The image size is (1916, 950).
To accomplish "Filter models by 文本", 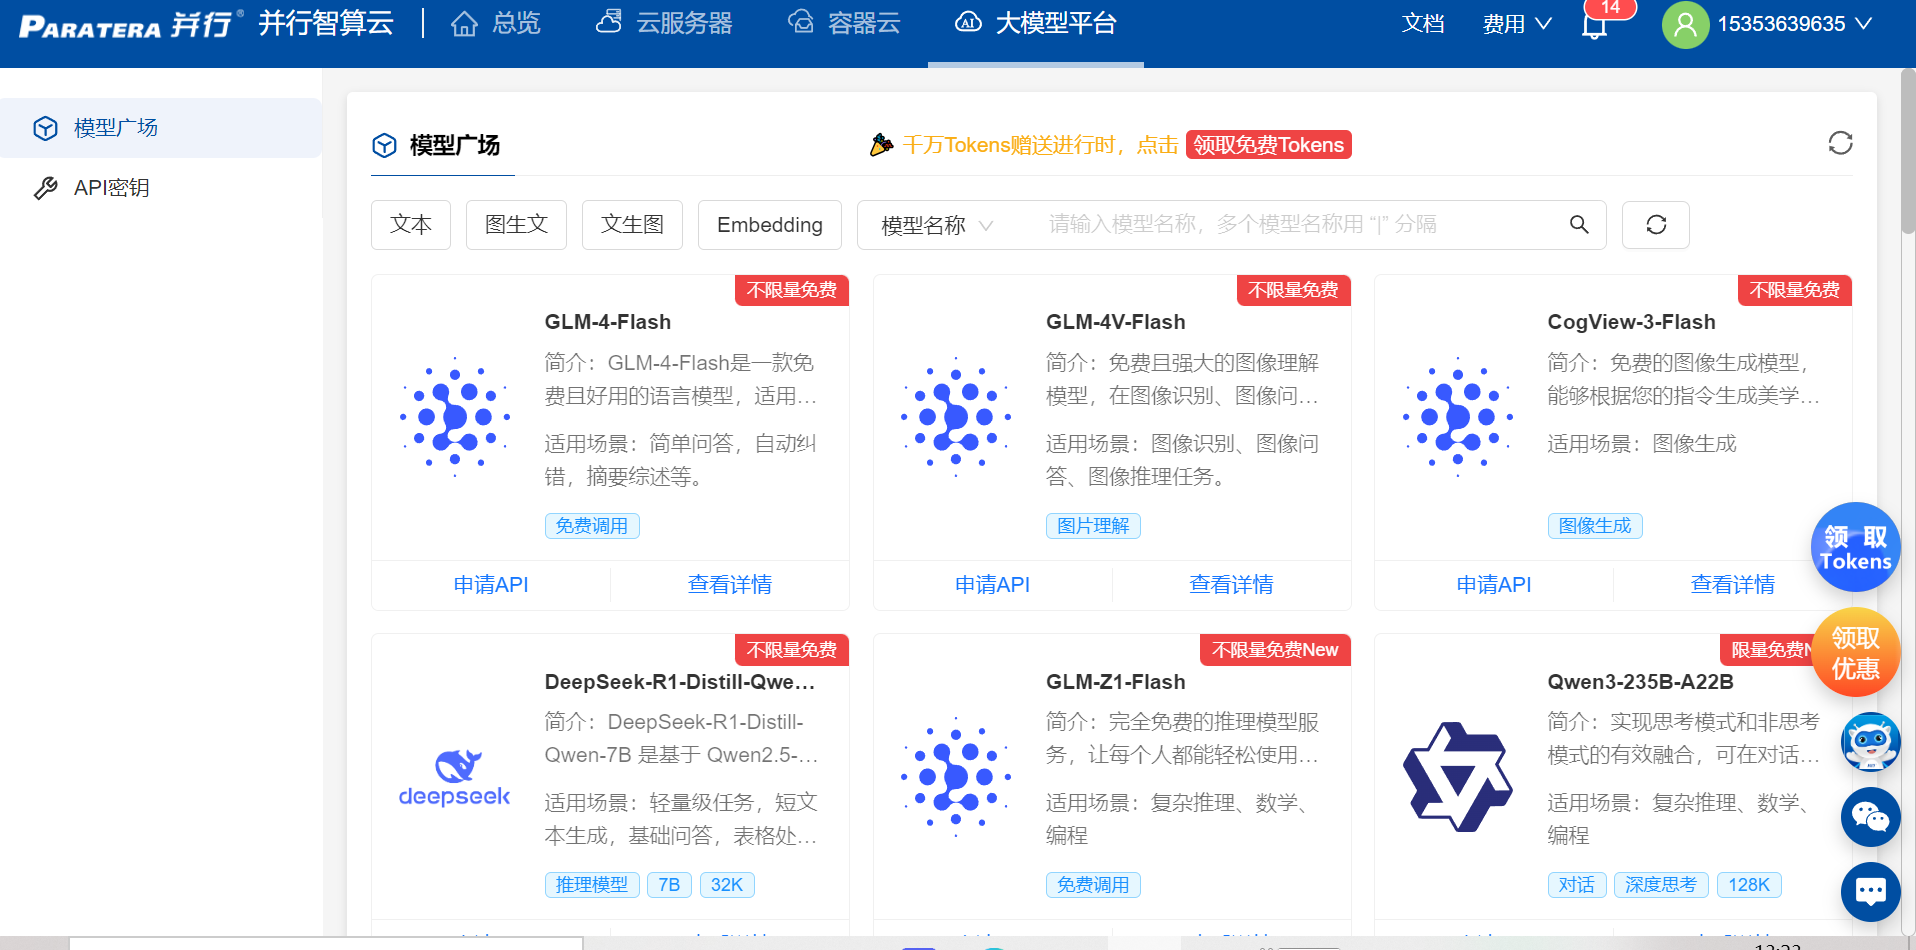I will coord(411,225).
